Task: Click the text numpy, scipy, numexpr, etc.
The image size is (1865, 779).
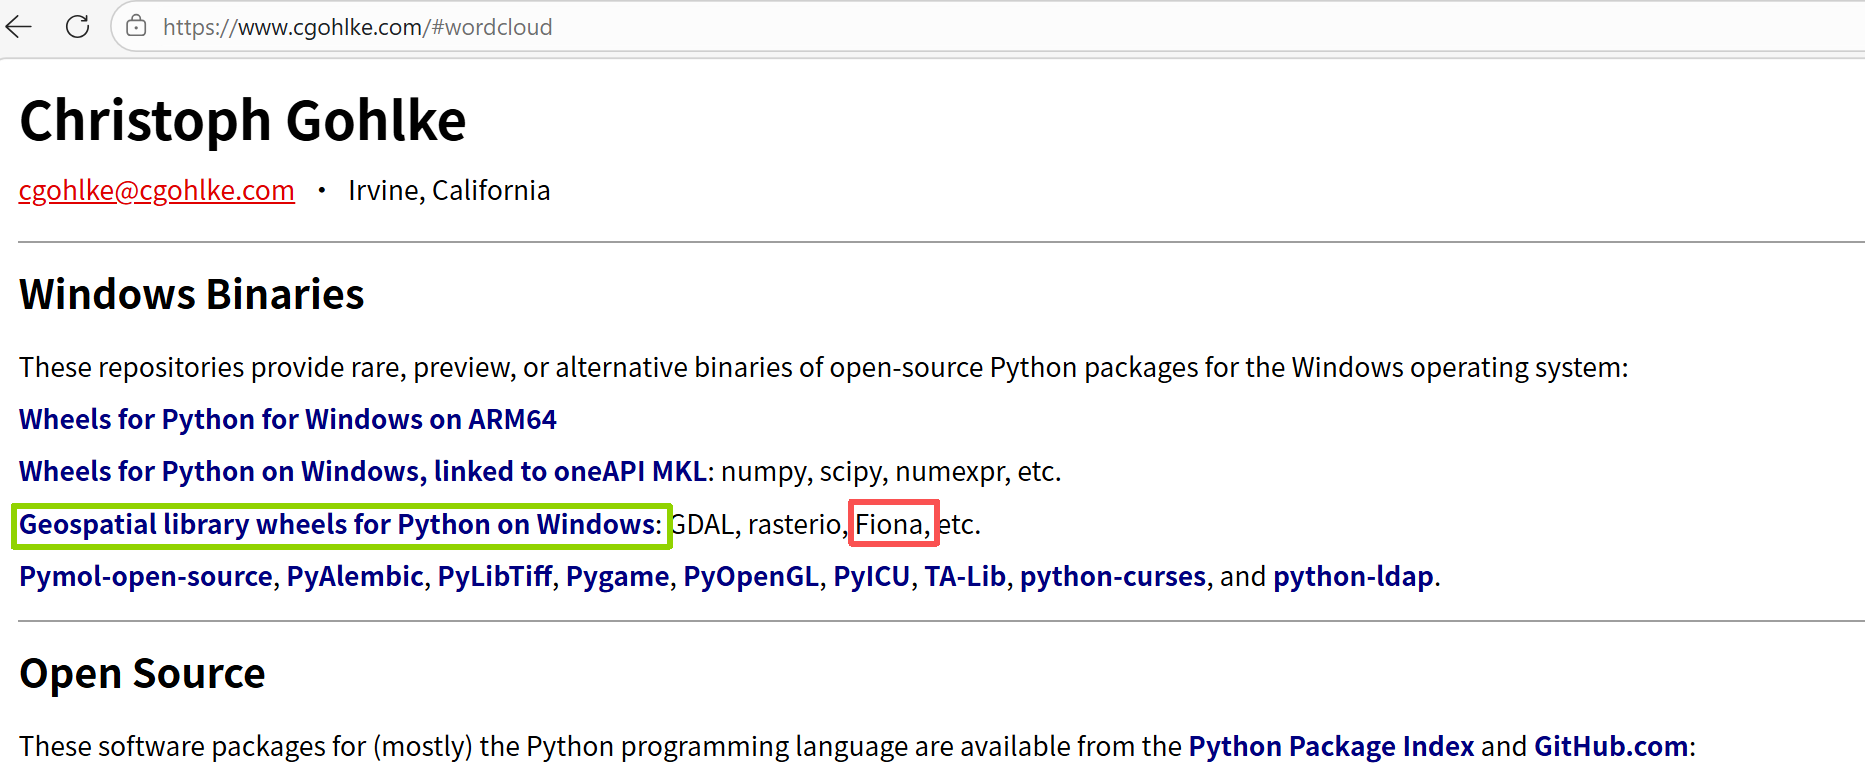Action: [x=891, y=471]
